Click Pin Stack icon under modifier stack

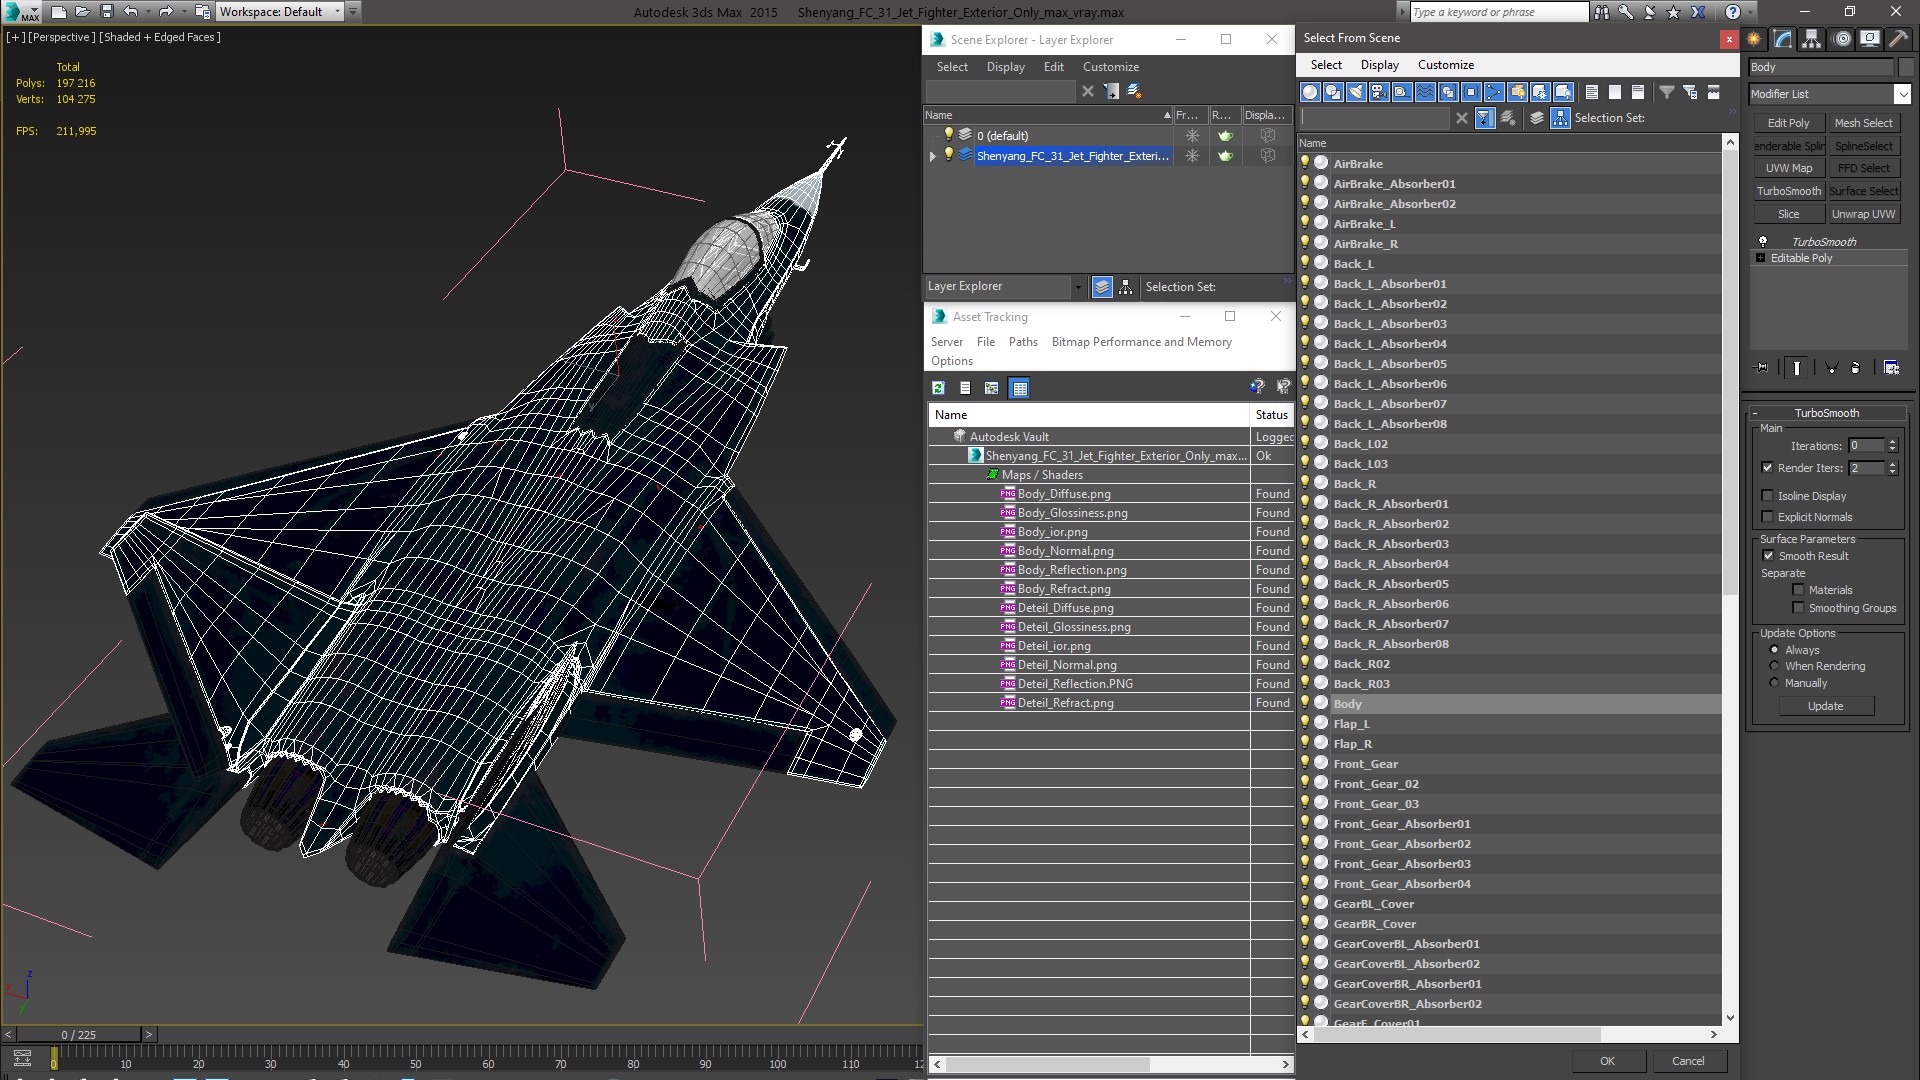(x=1762, y=368)
